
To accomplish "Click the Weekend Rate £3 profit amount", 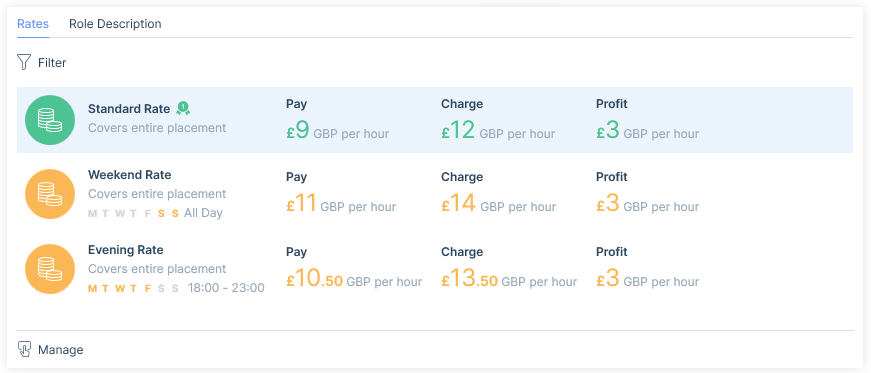I will (608, 203).
